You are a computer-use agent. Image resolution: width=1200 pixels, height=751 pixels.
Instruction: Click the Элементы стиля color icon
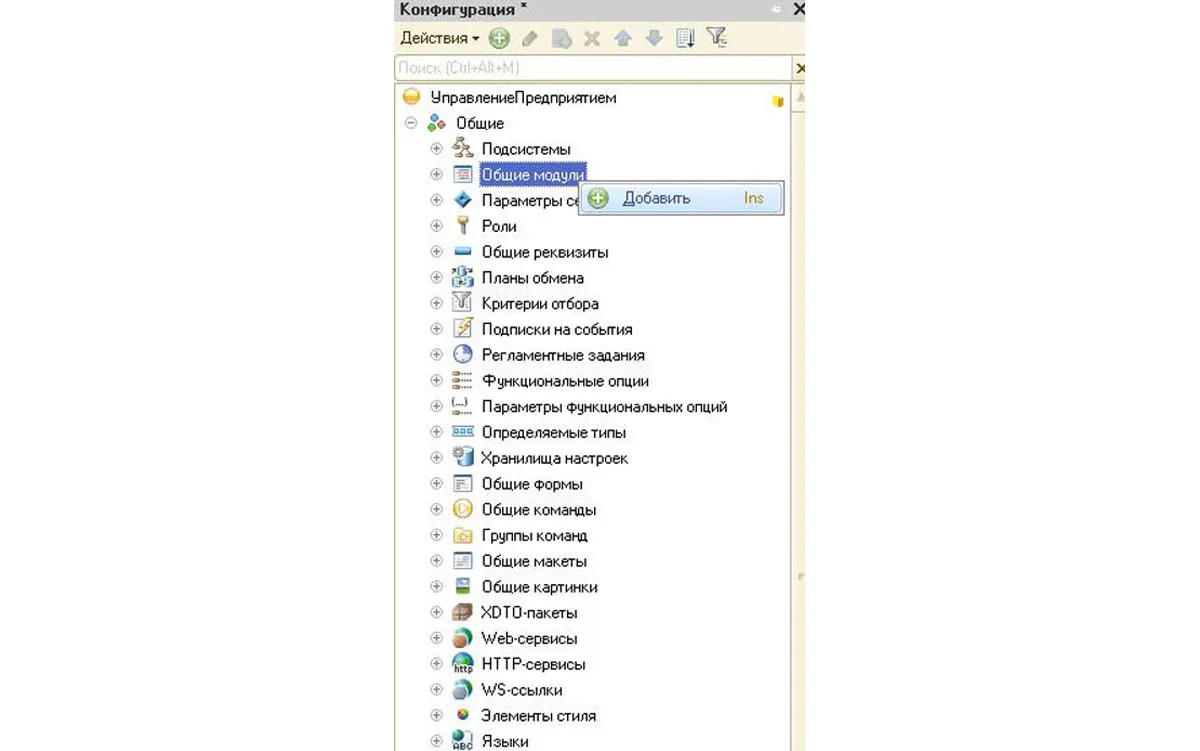(x=462, y=716)
